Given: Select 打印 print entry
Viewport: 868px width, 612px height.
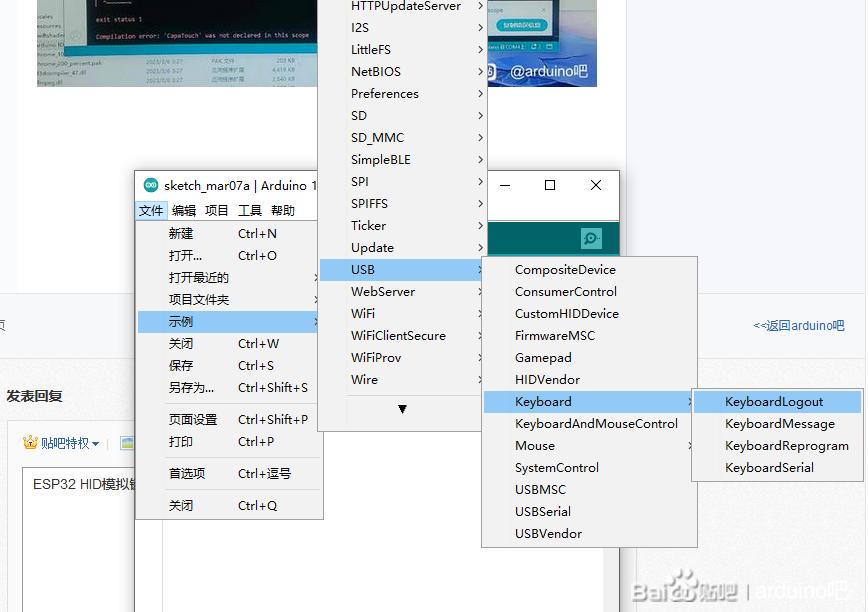Looking at the screenshot, I should coord(229,442).
